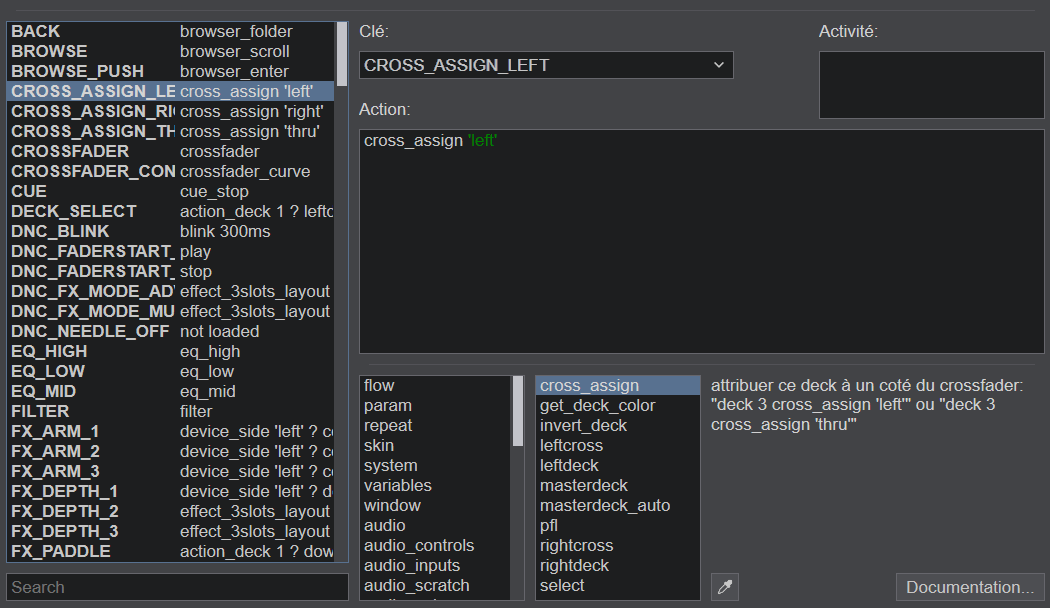This screenshot has width=1050, height=608.
Task: Select the DNC_FX_MODE_AD mapping row
Action: click(171, 292)
